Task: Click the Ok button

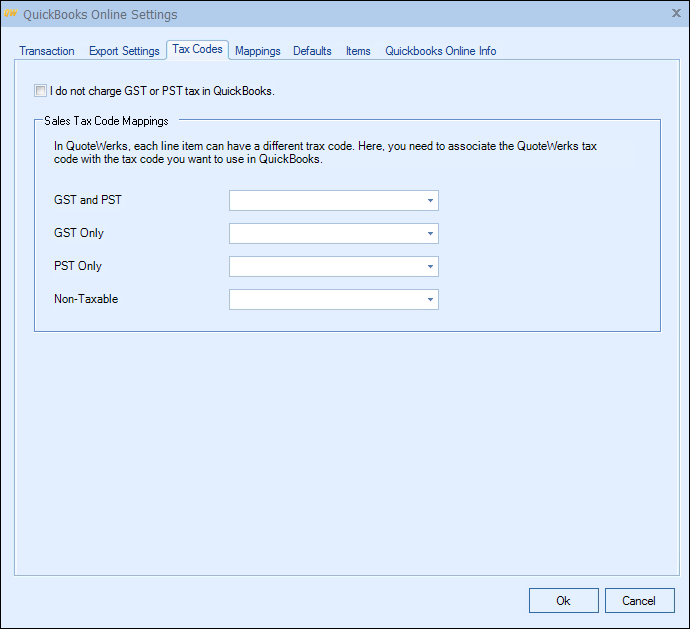Action: click(563, 601)
